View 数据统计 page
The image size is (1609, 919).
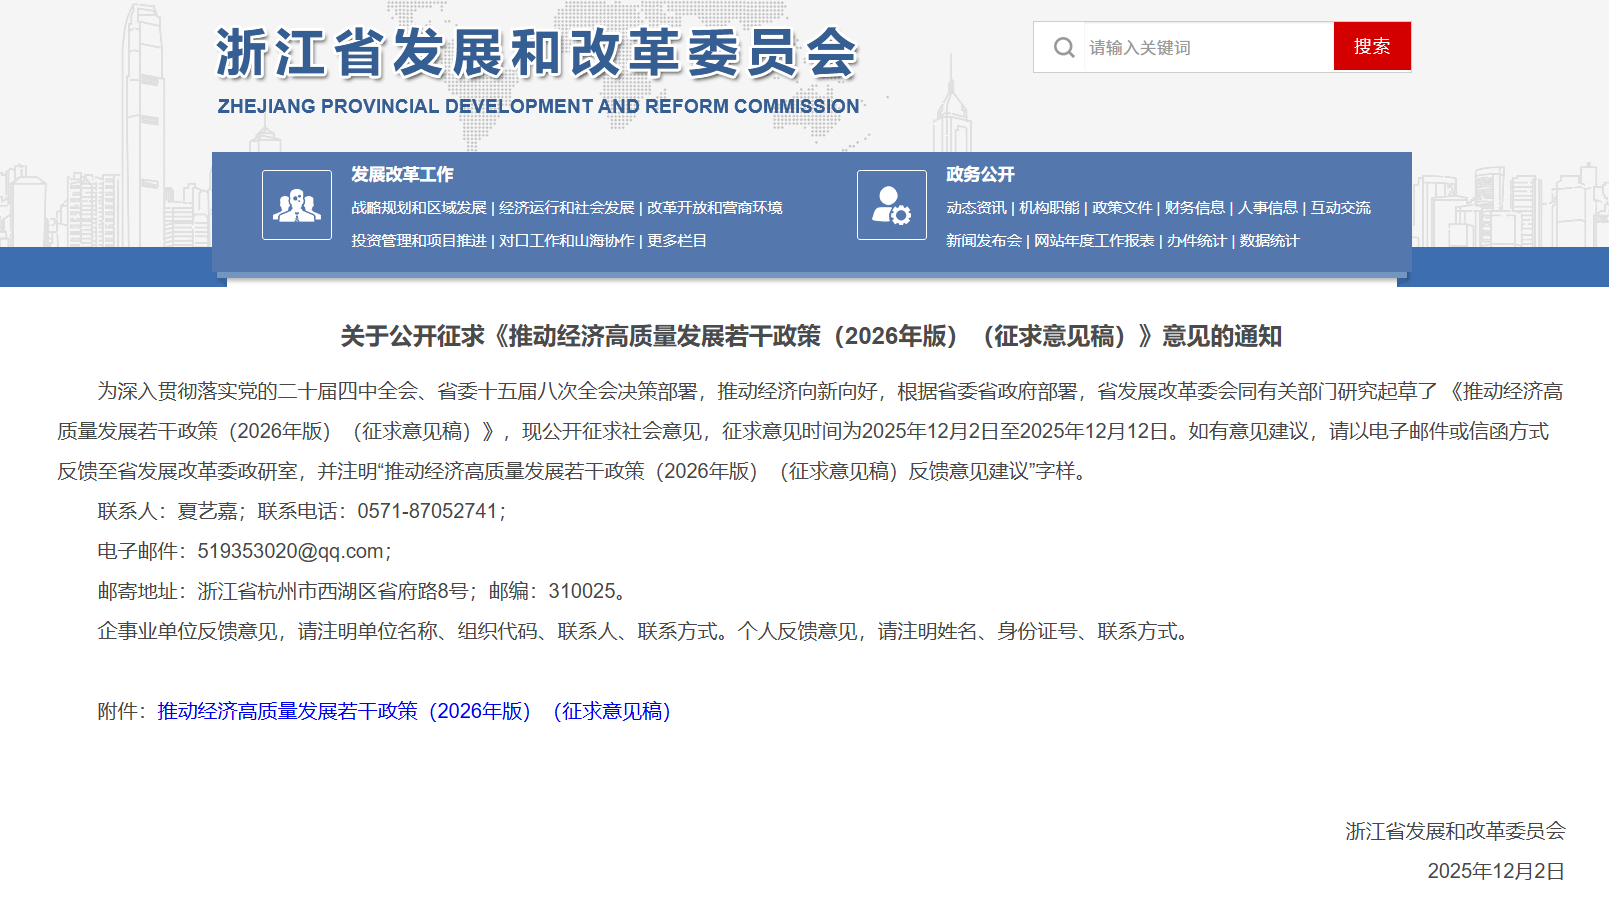(1269, 241)
